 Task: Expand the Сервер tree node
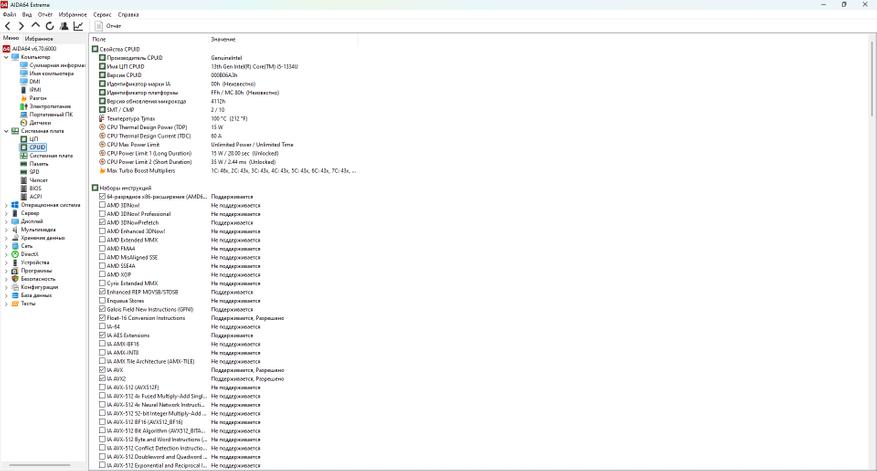(6, 213)
